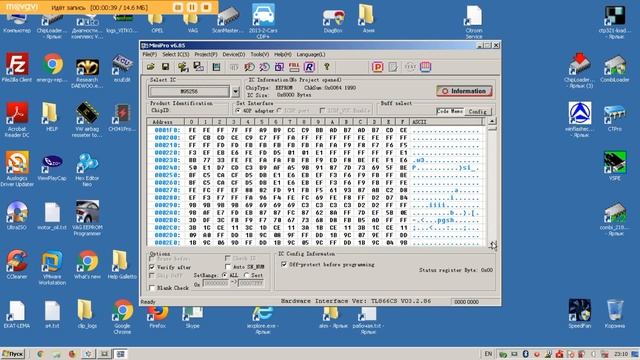Screen dimensions: 640x360
Task: Select the VMware Workstation desktop icon
Action: coord(52,267)
